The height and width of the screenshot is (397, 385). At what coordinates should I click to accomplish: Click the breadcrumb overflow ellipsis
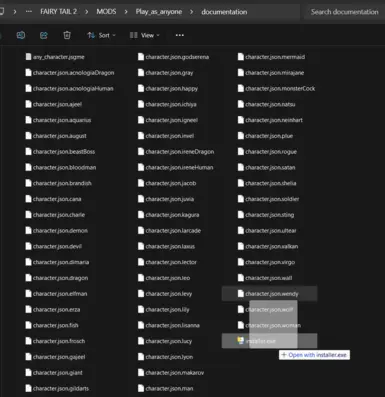click(29, 12)
